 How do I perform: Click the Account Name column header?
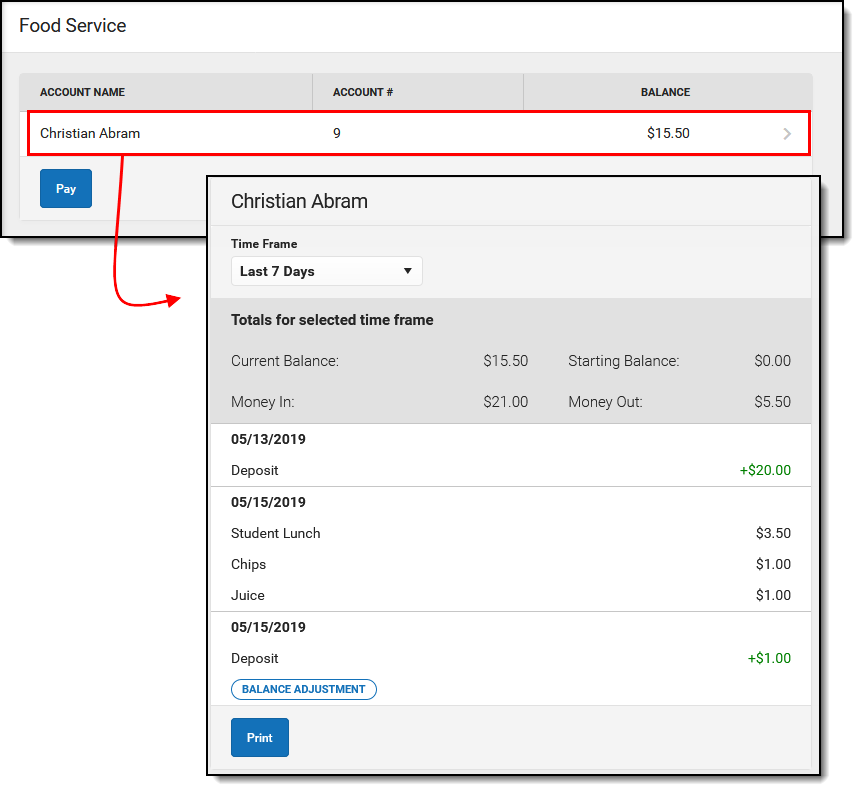[x=82, y=92]
